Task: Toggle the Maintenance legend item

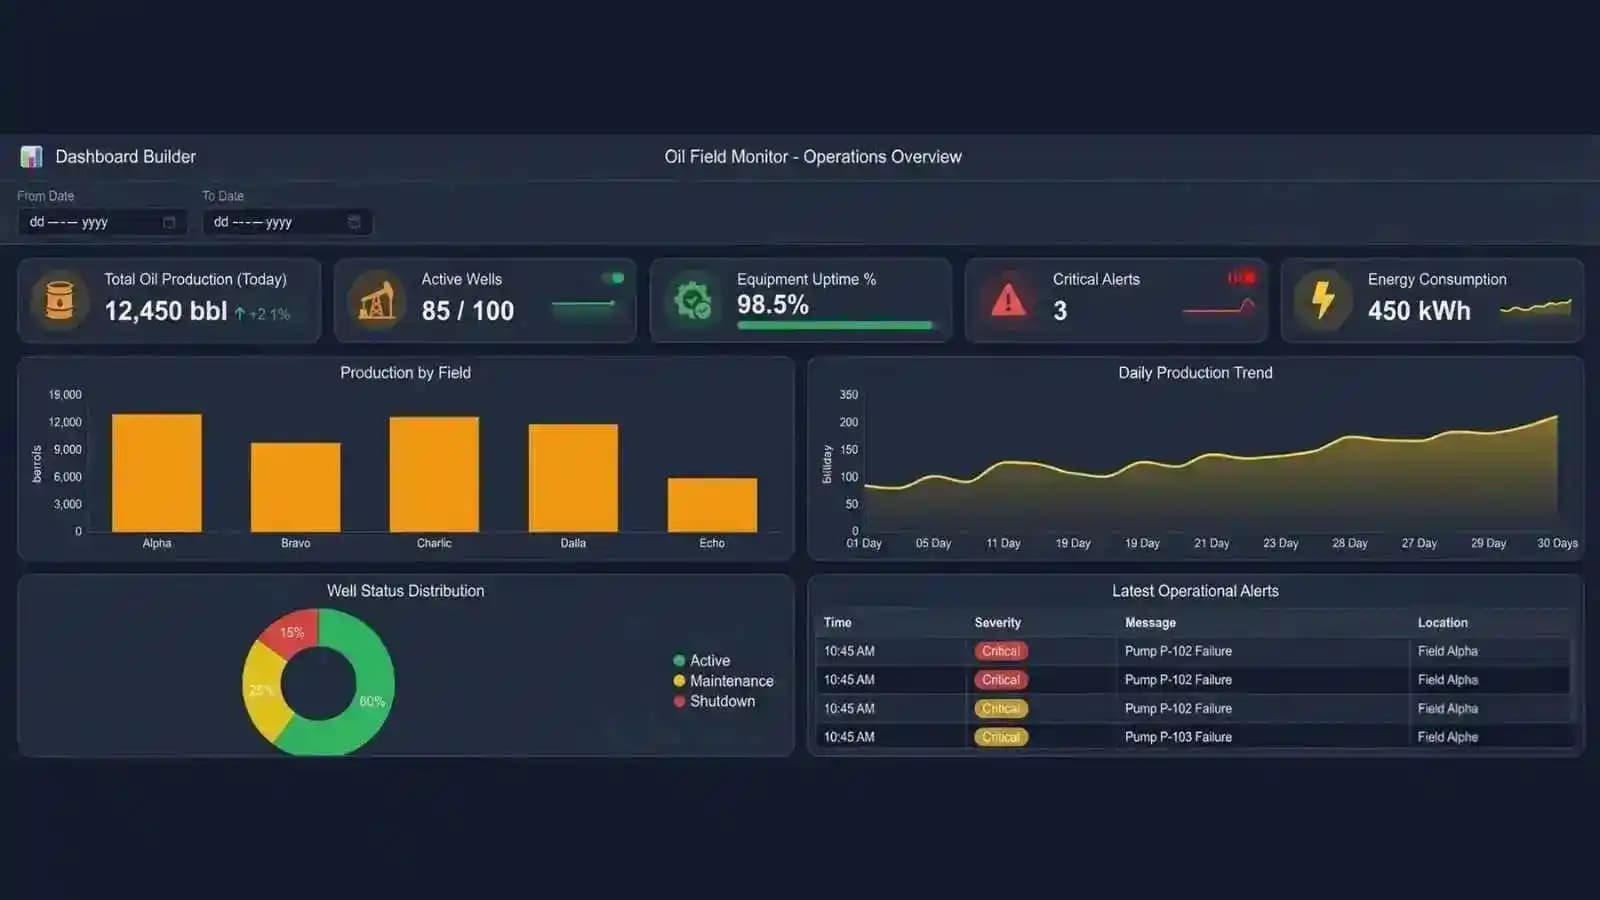Action: point(724,681)
